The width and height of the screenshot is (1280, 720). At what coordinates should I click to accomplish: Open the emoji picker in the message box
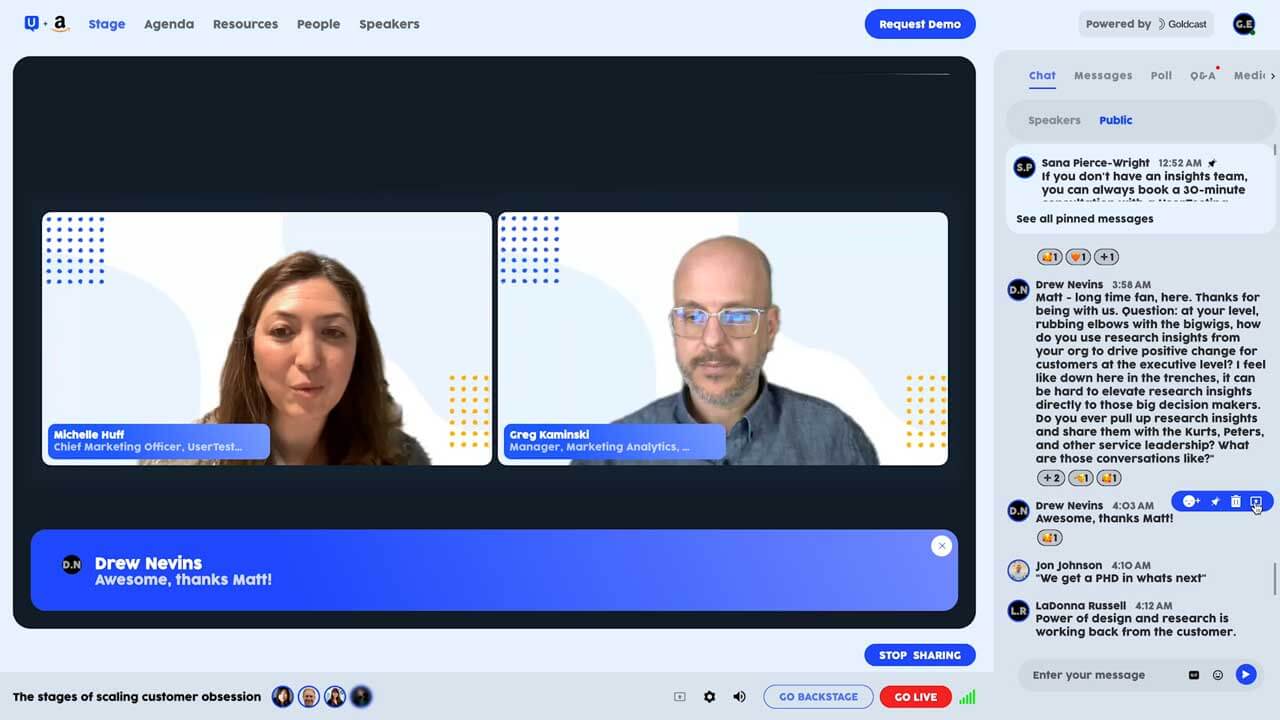[x=1218, y=675]
